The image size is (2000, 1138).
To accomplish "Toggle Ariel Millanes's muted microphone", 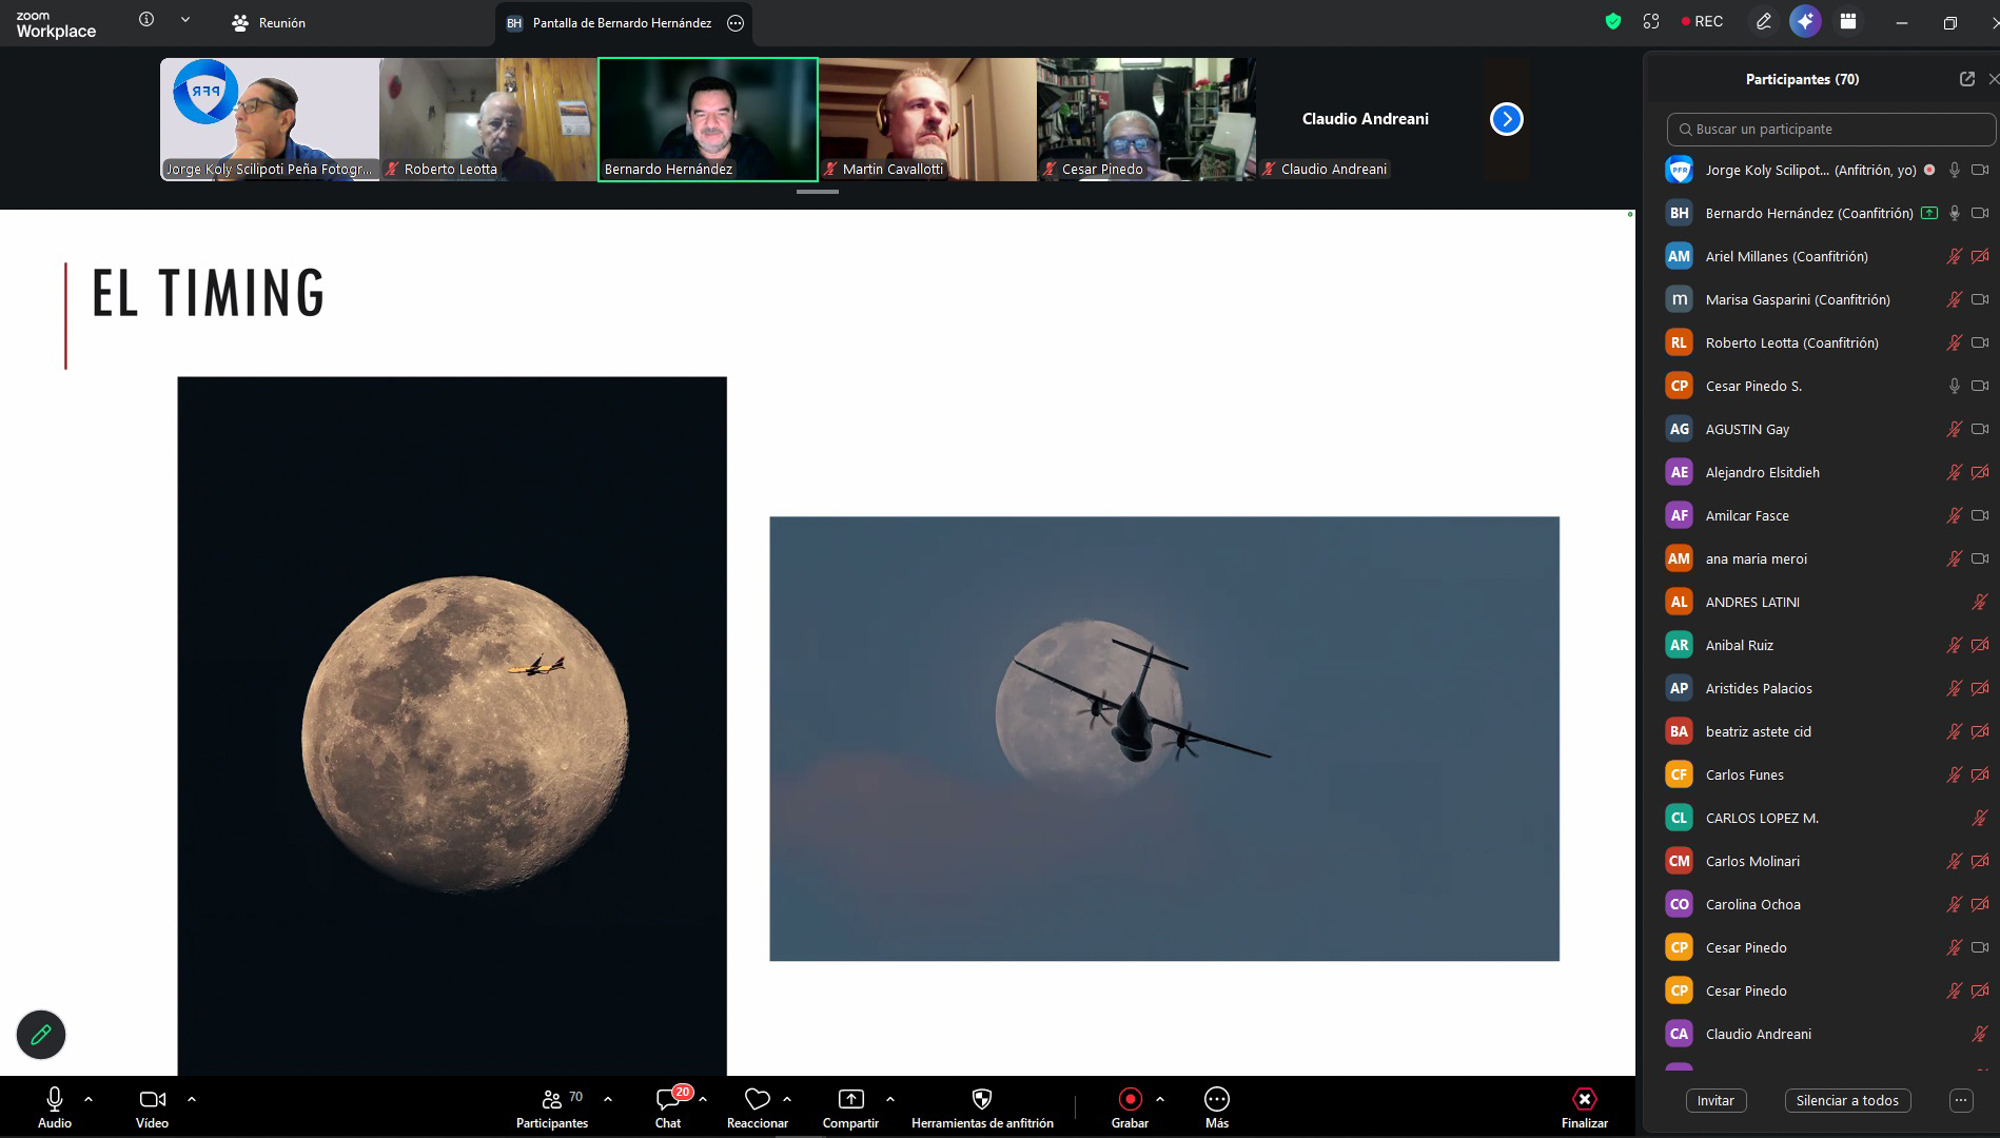I will pos(1954,256).
